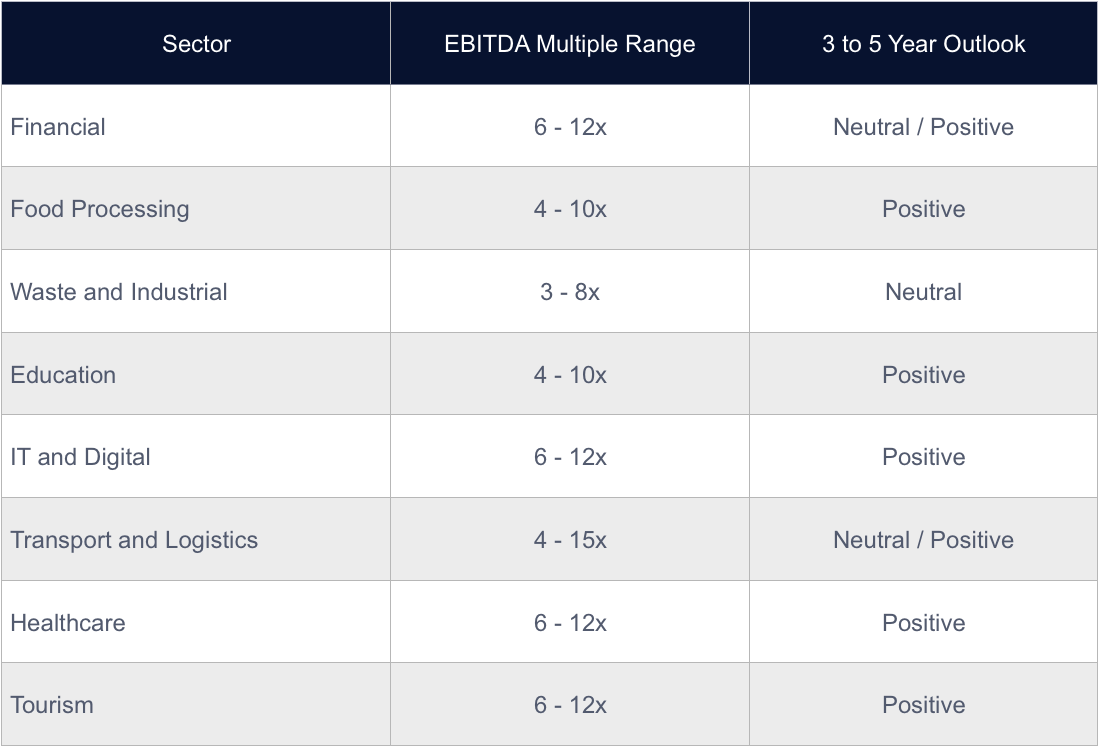Select Healthcare's 6 - 12x multiple cell

tap(570, 623)
